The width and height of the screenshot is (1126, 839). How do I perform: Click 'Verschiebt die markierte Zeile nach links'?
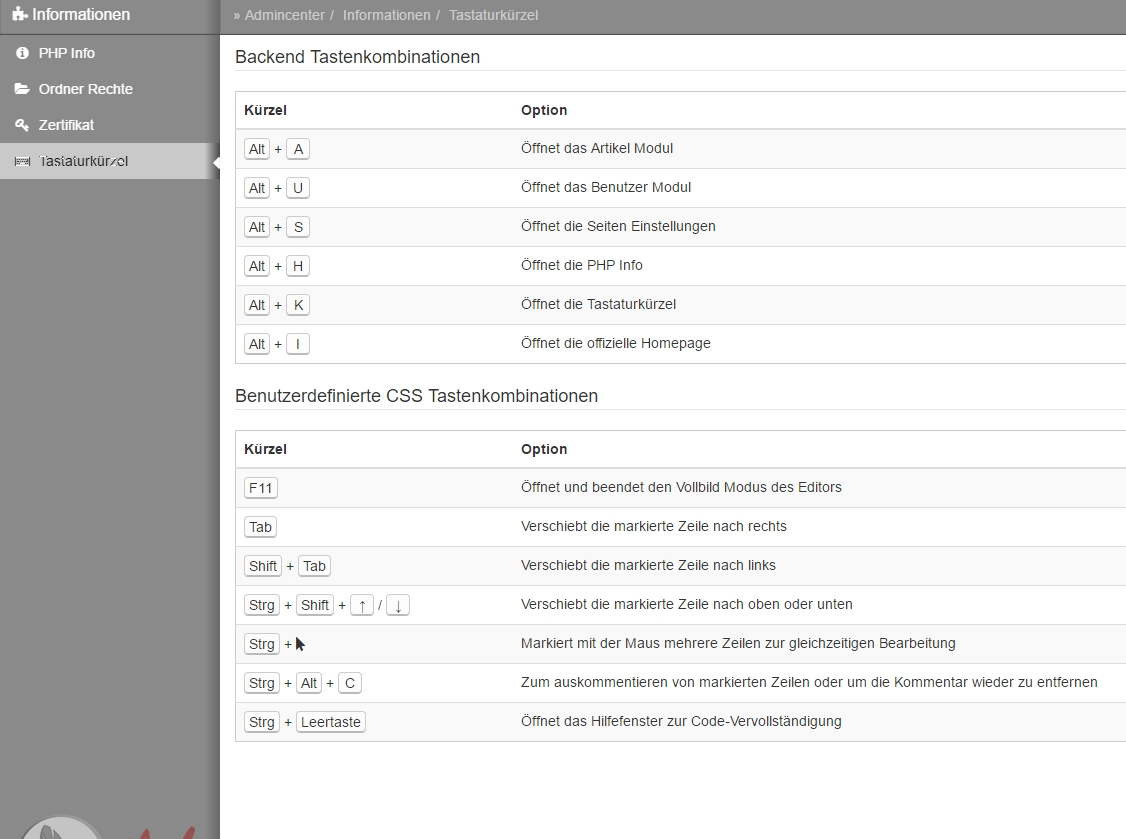point(648,565)
